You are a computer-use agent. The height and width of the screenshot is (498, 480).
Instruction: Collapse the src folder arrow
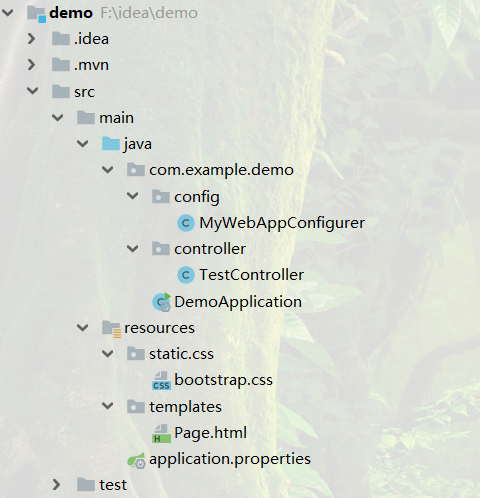click(x=32, y=91)
